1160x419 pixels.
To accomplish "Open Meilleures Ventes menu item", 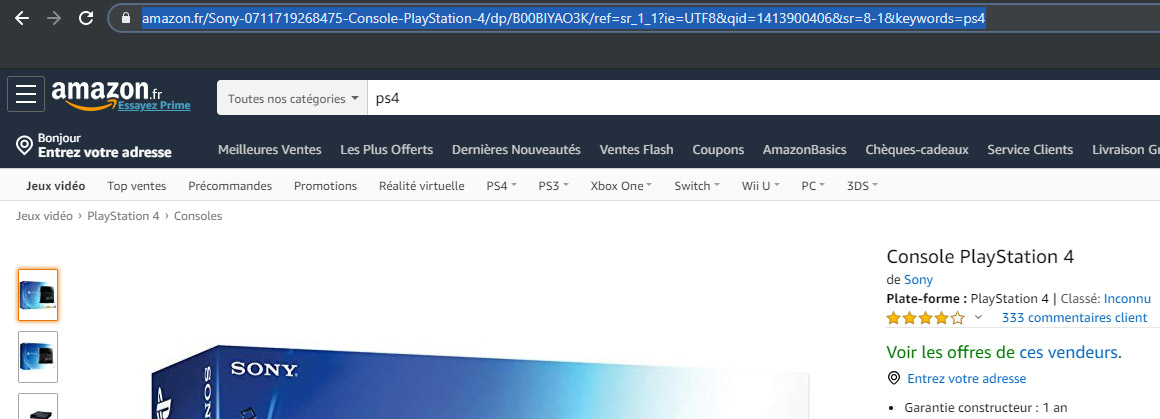I will click(x=270, y=150).
